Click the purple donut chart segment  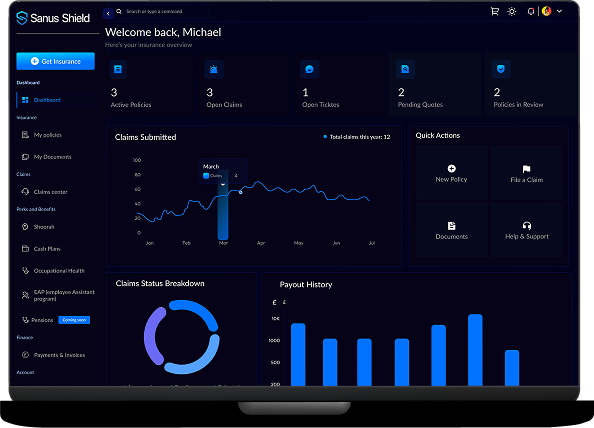[152, 336]
